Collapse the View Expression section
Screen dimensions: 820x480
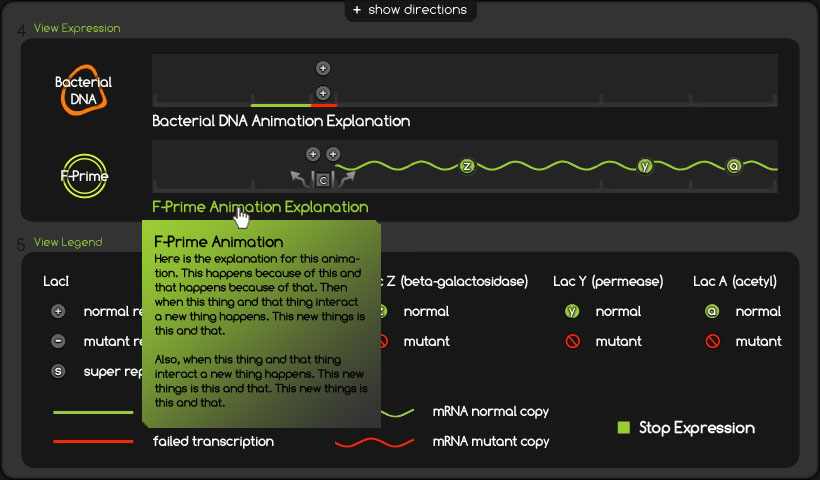coord(76,28)
